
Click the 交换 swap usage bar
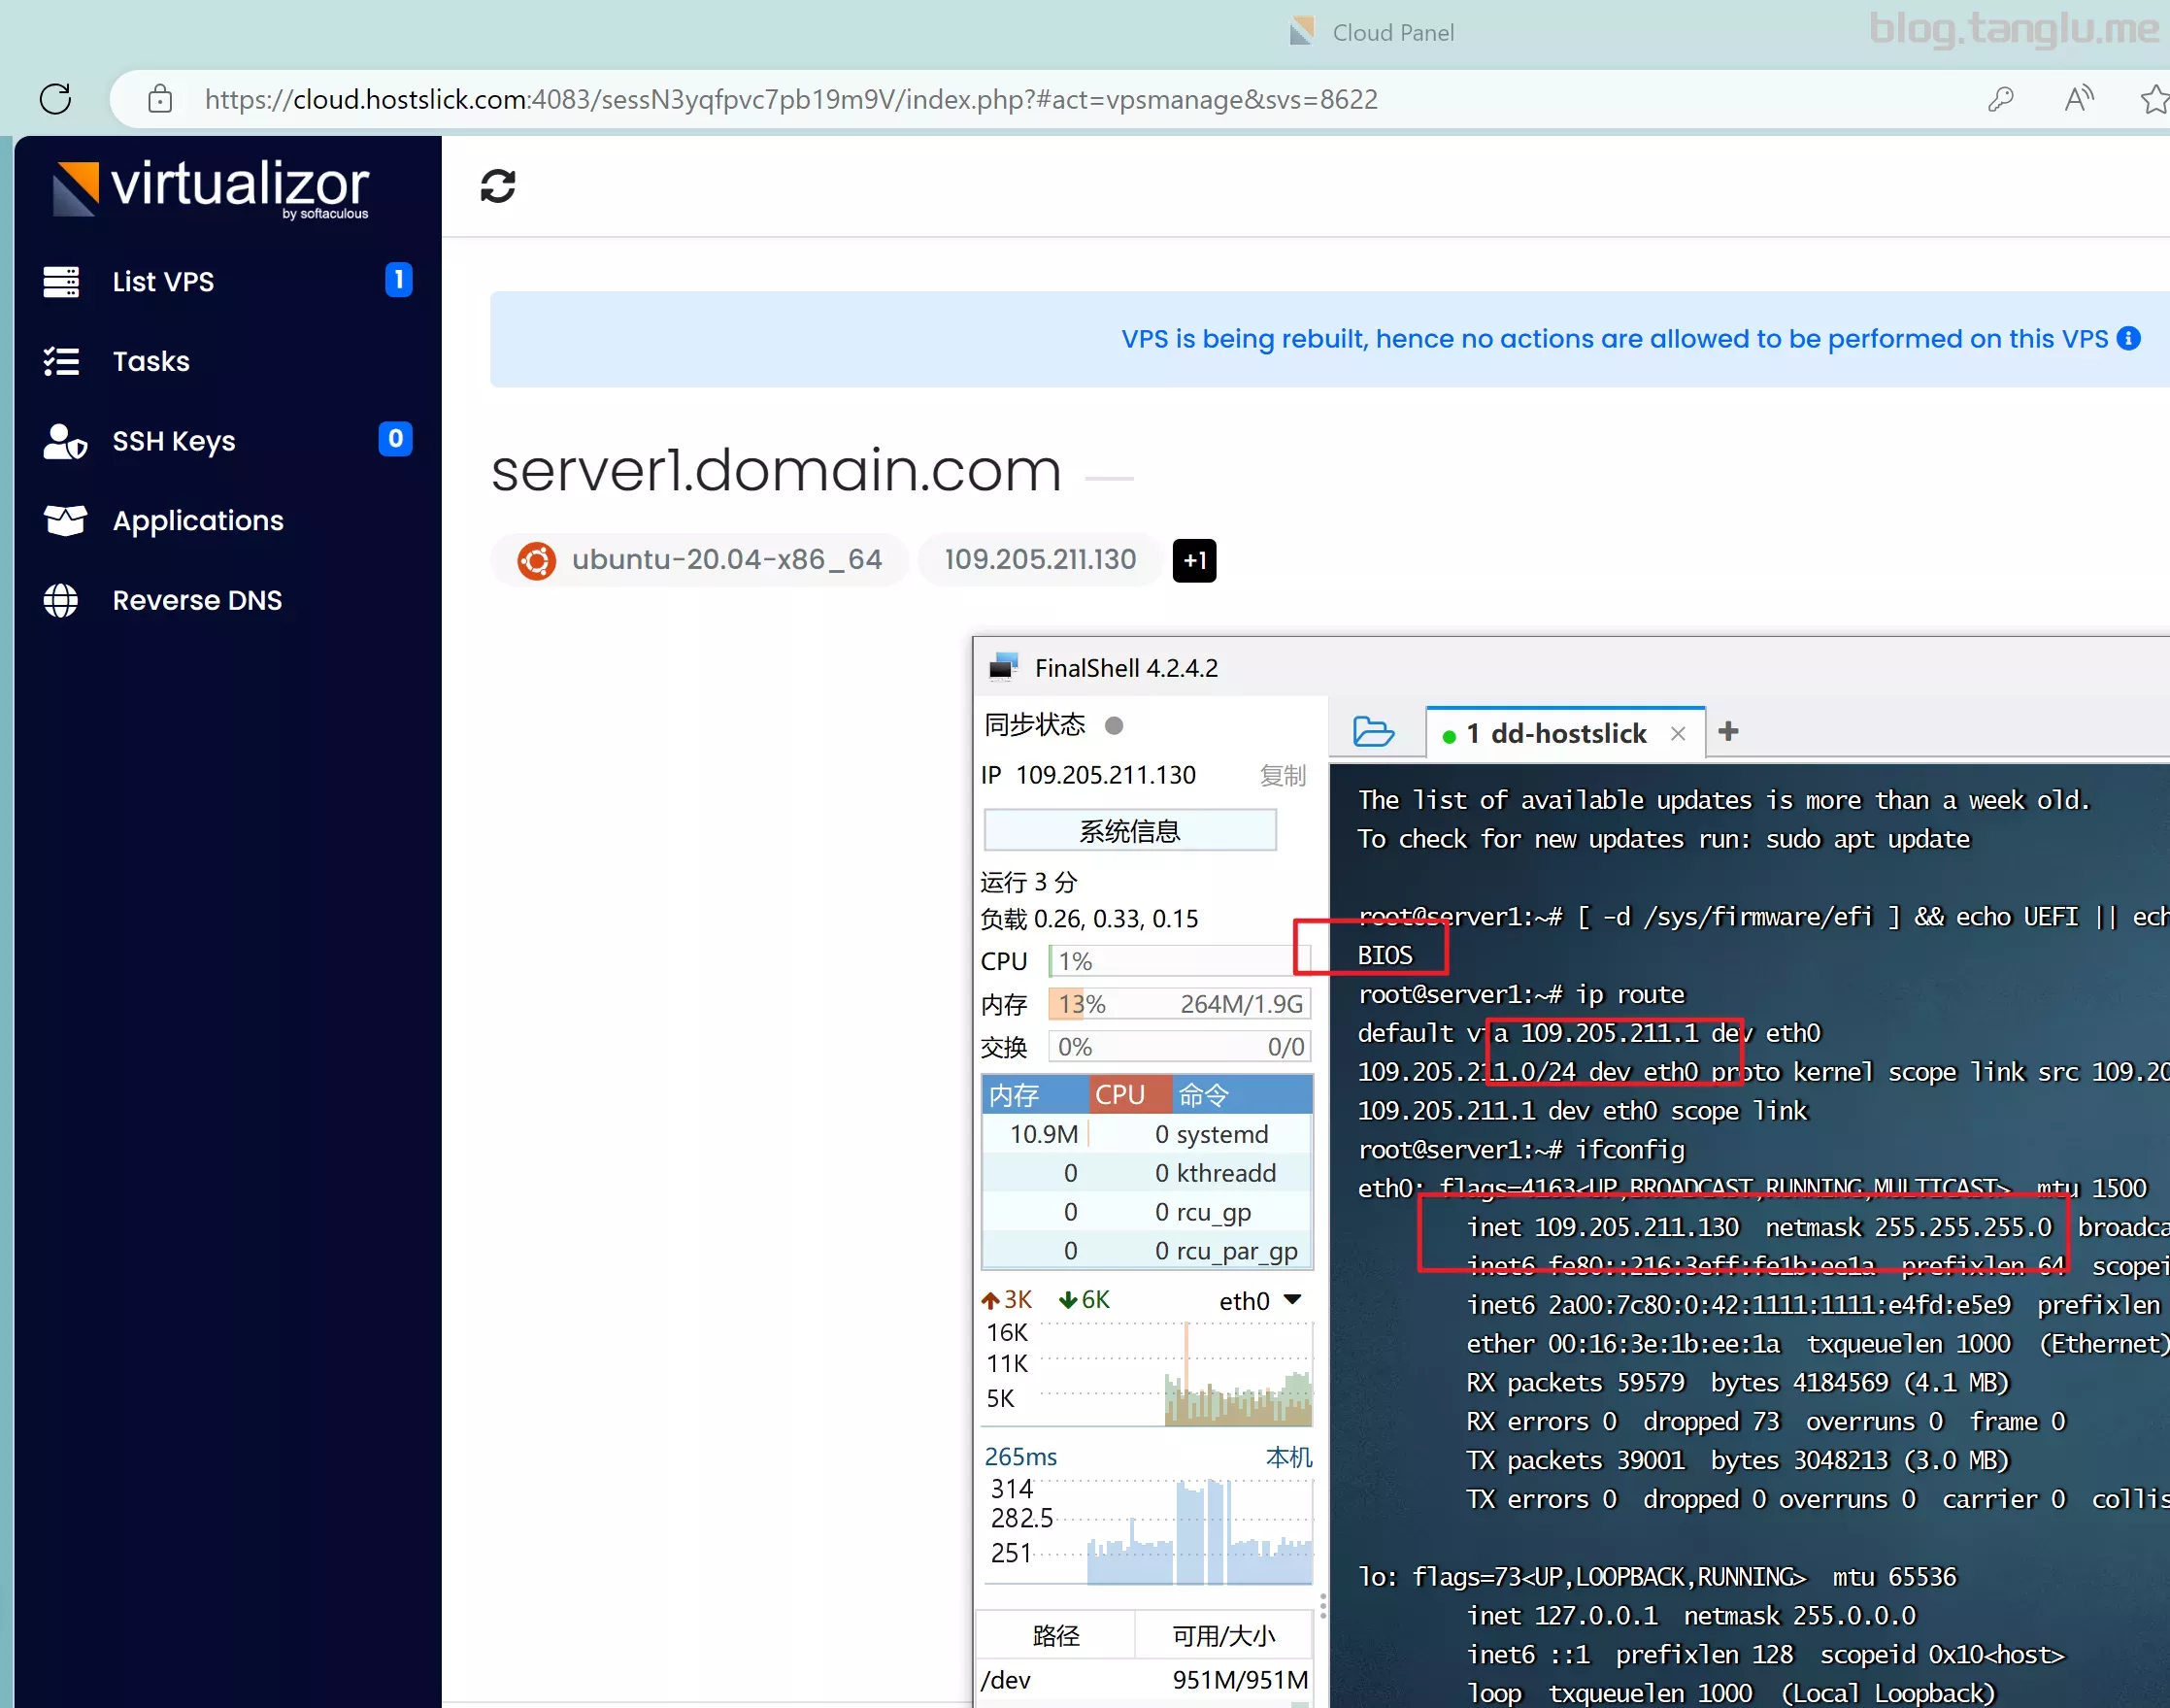[x=1179, y=1047]
